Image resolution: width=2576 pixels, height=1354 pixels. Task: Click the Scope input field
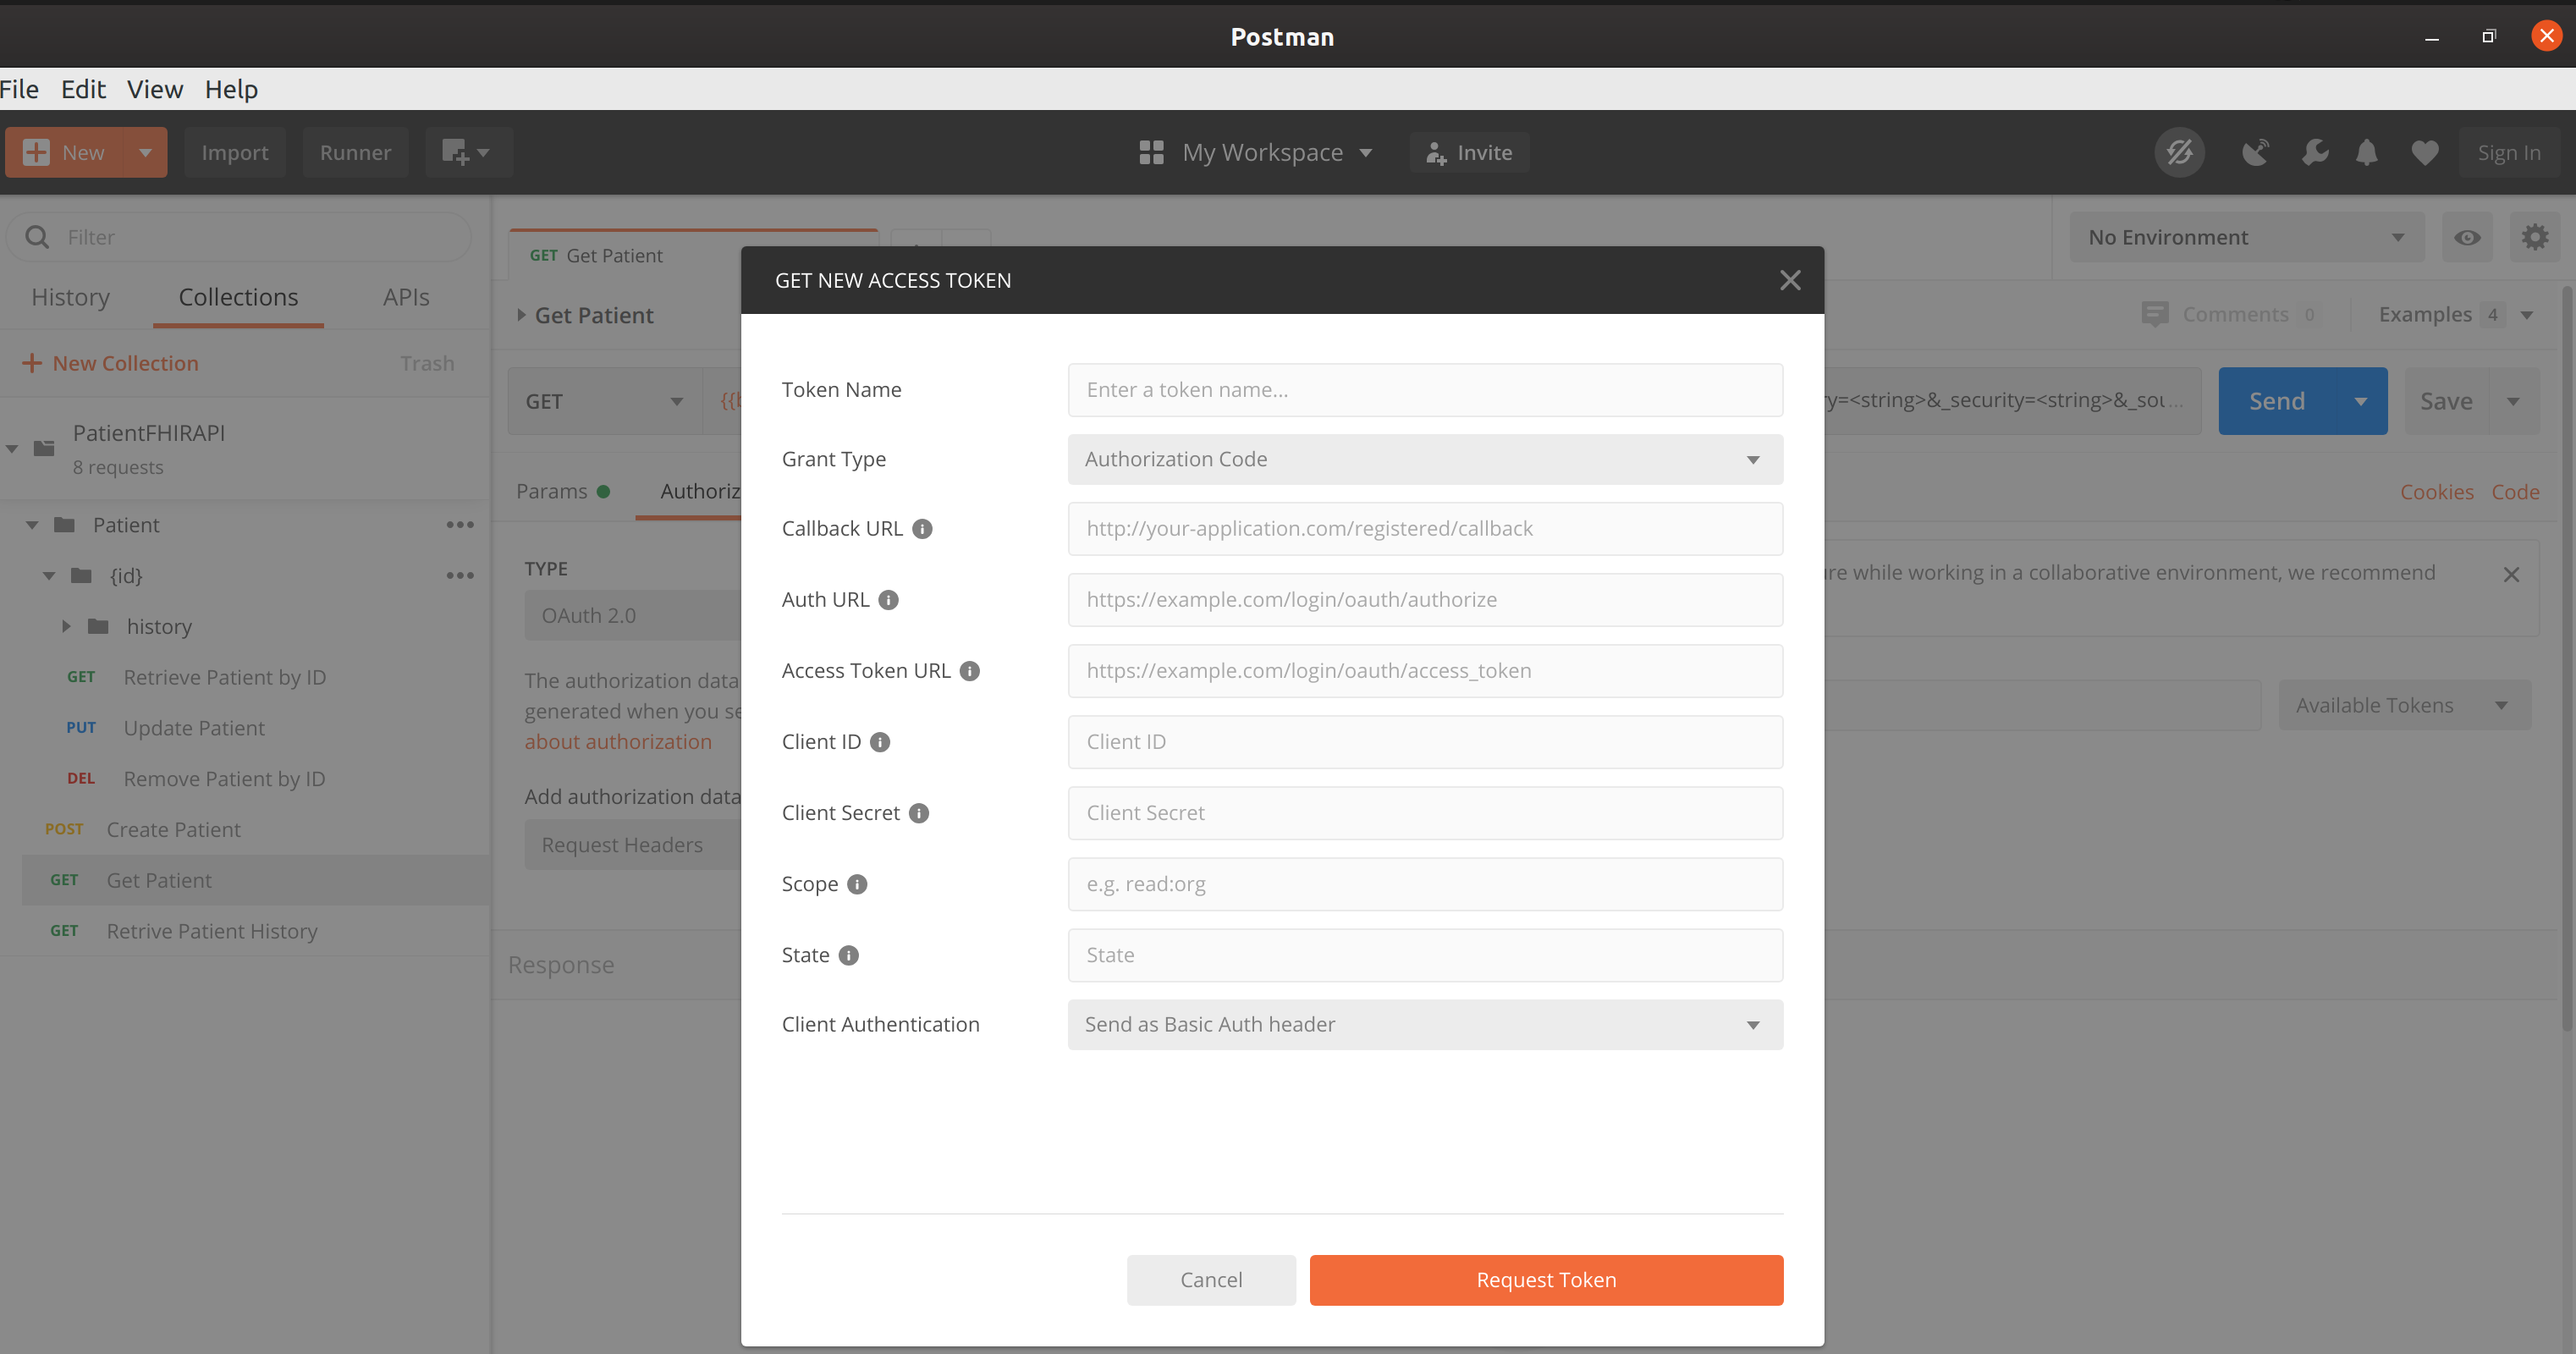1425,884
